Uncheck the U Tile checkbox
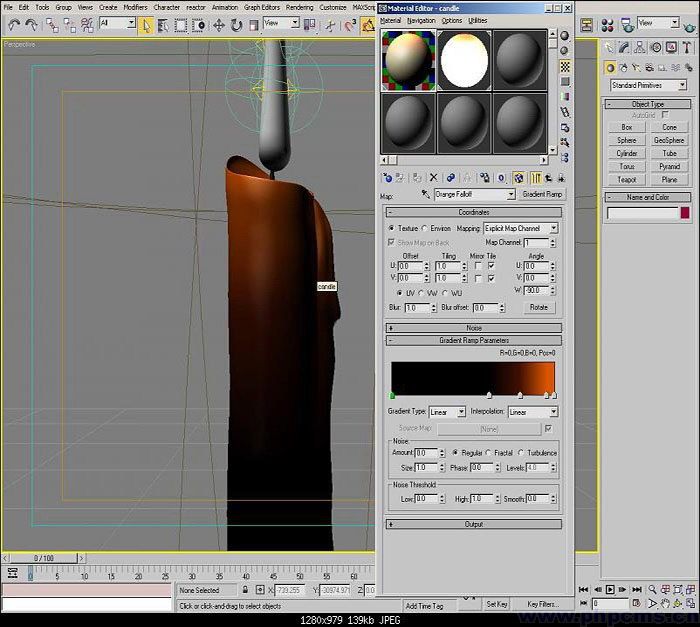 pos(491,266)
